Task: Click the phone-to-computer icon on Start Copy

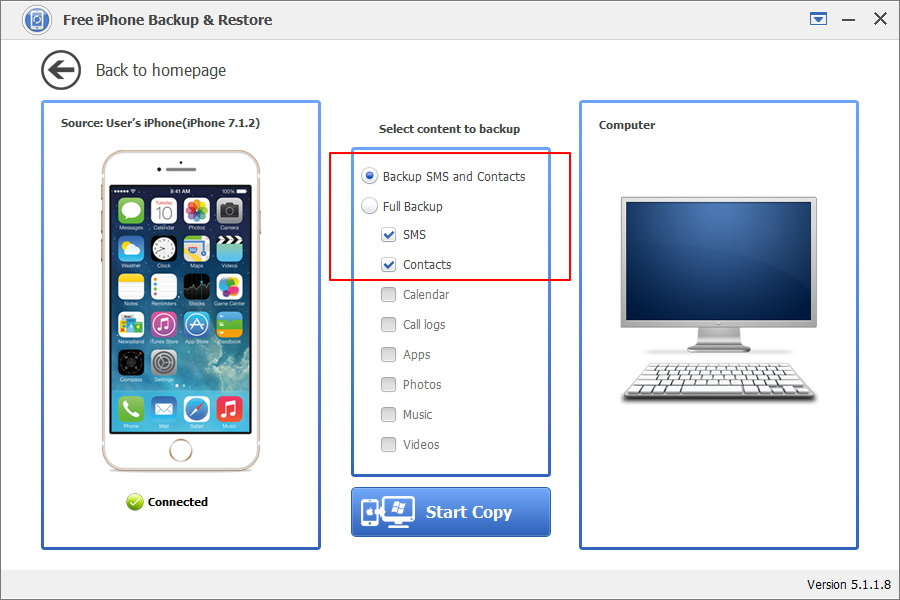Action: 388,512
